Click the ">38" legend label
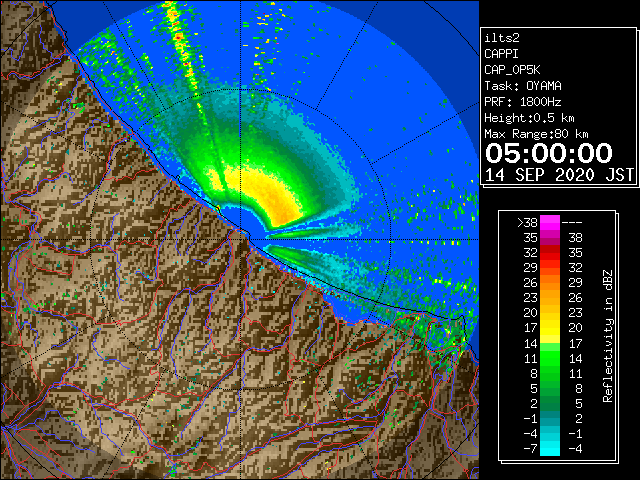The width and height of the screenshot is (640, 480). [x=528, y=222]
